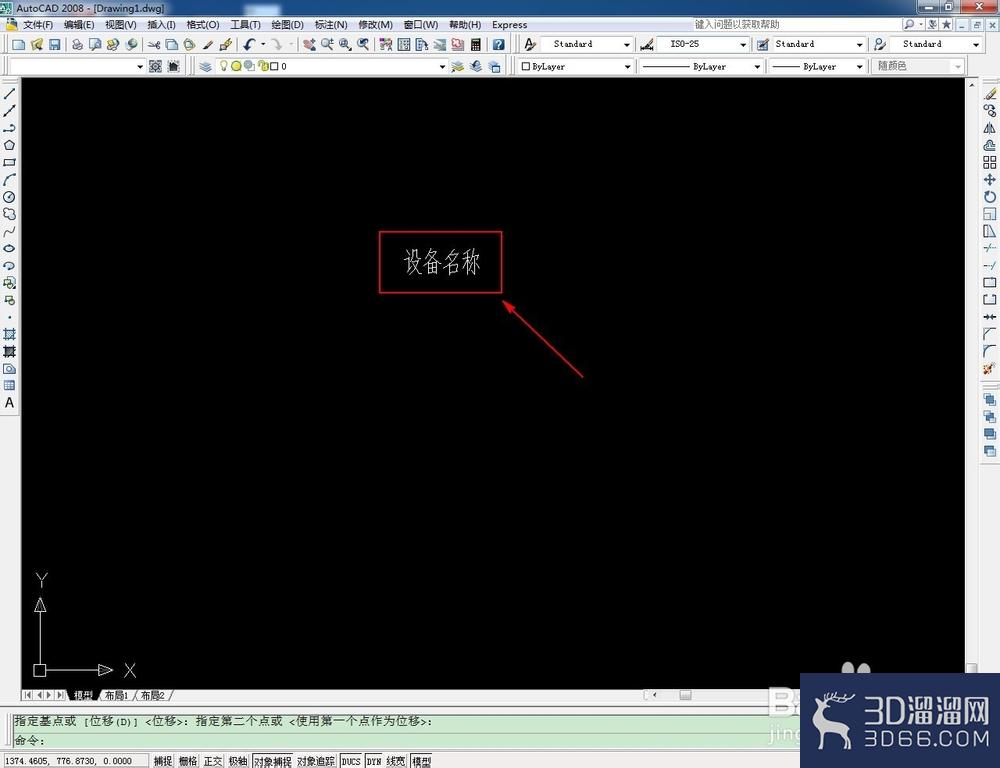Toggle 极轴 polar tracking in status bar
Viewport: 1000px width, 768px height.
coord(238,761)
